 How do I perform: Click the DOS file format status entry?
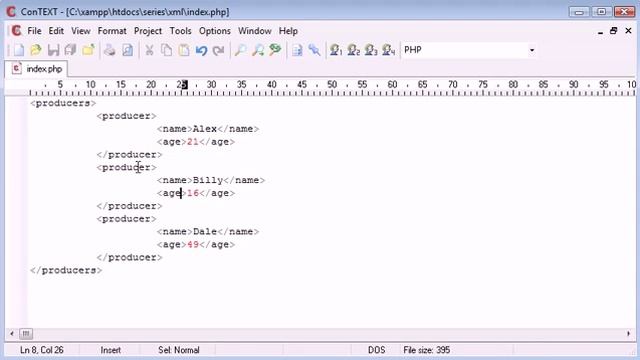tap(376, 350)
